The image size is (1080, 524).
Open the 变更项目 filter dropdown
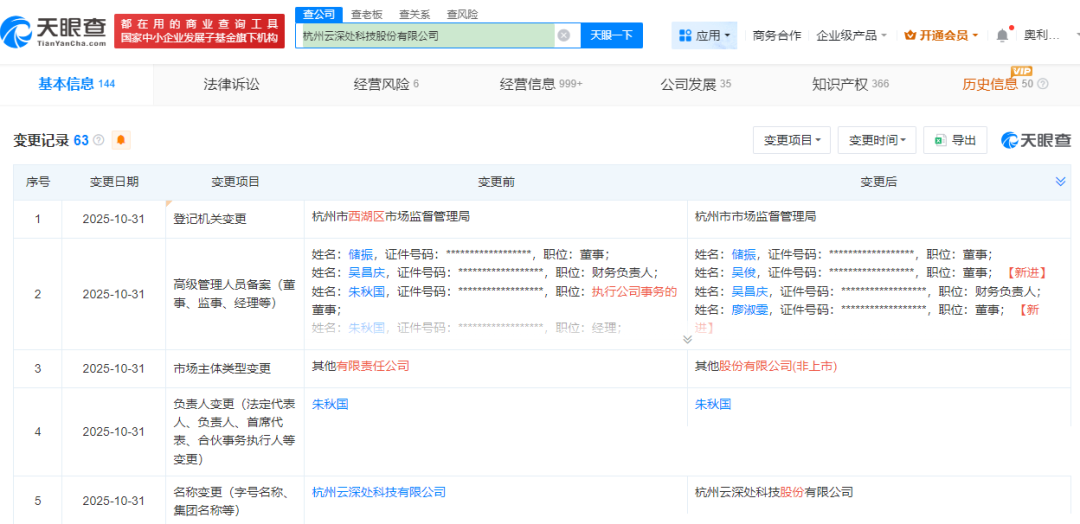tap(791, 140)
